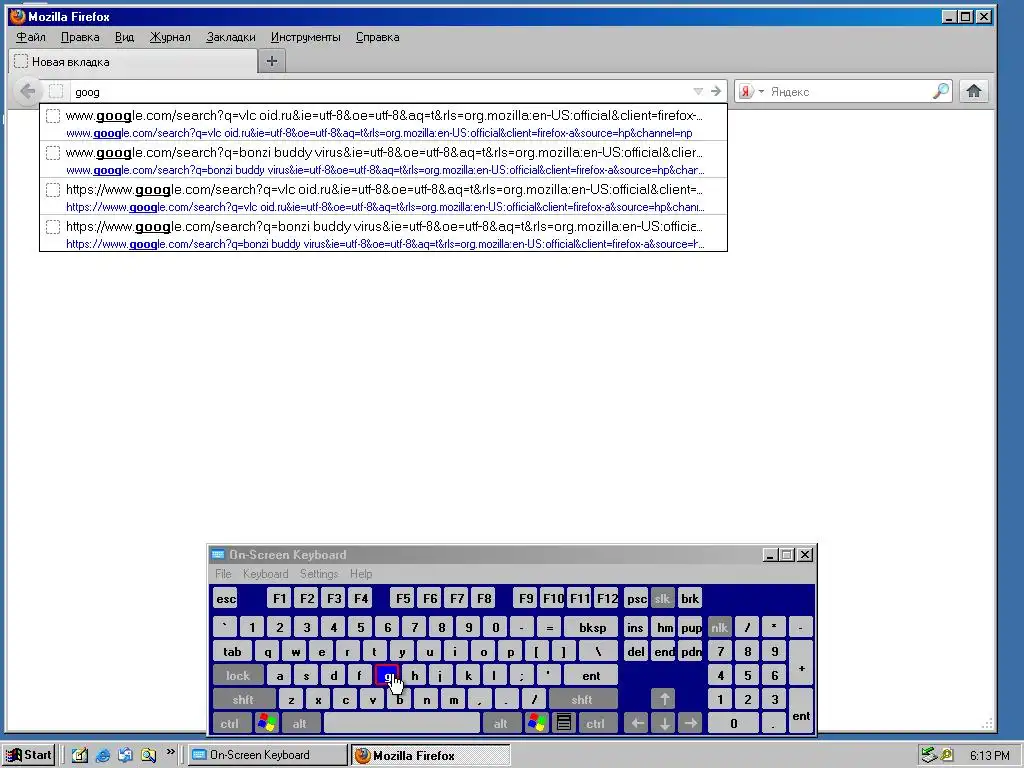
Task: Click the magnifier quick launch icon on taskbar
Action: (x=148, y=756)
